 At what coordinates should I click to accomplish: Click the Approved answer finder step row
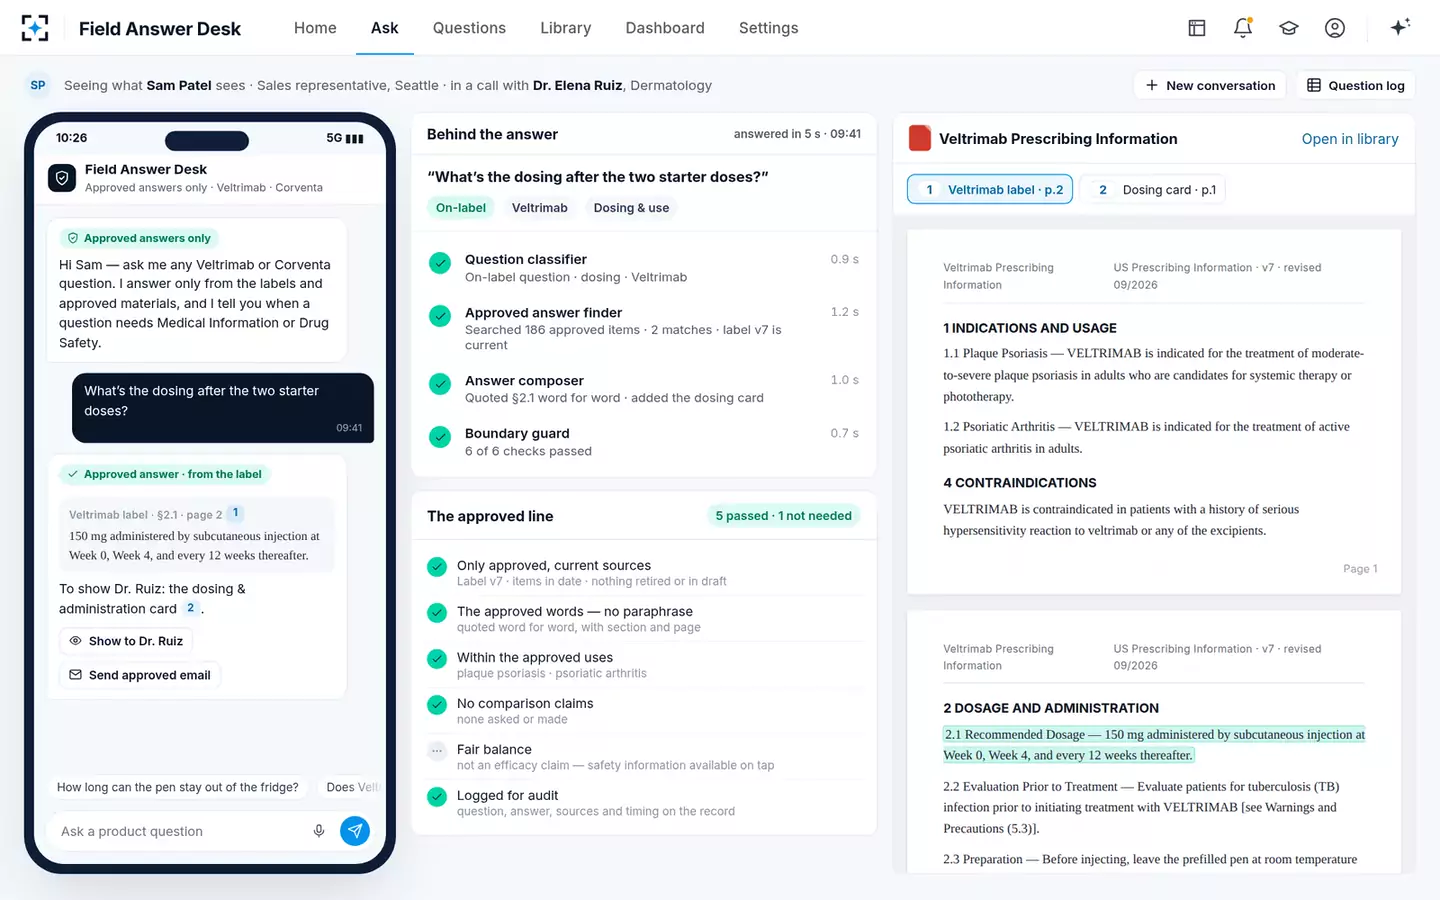click(x=644, y=328)
